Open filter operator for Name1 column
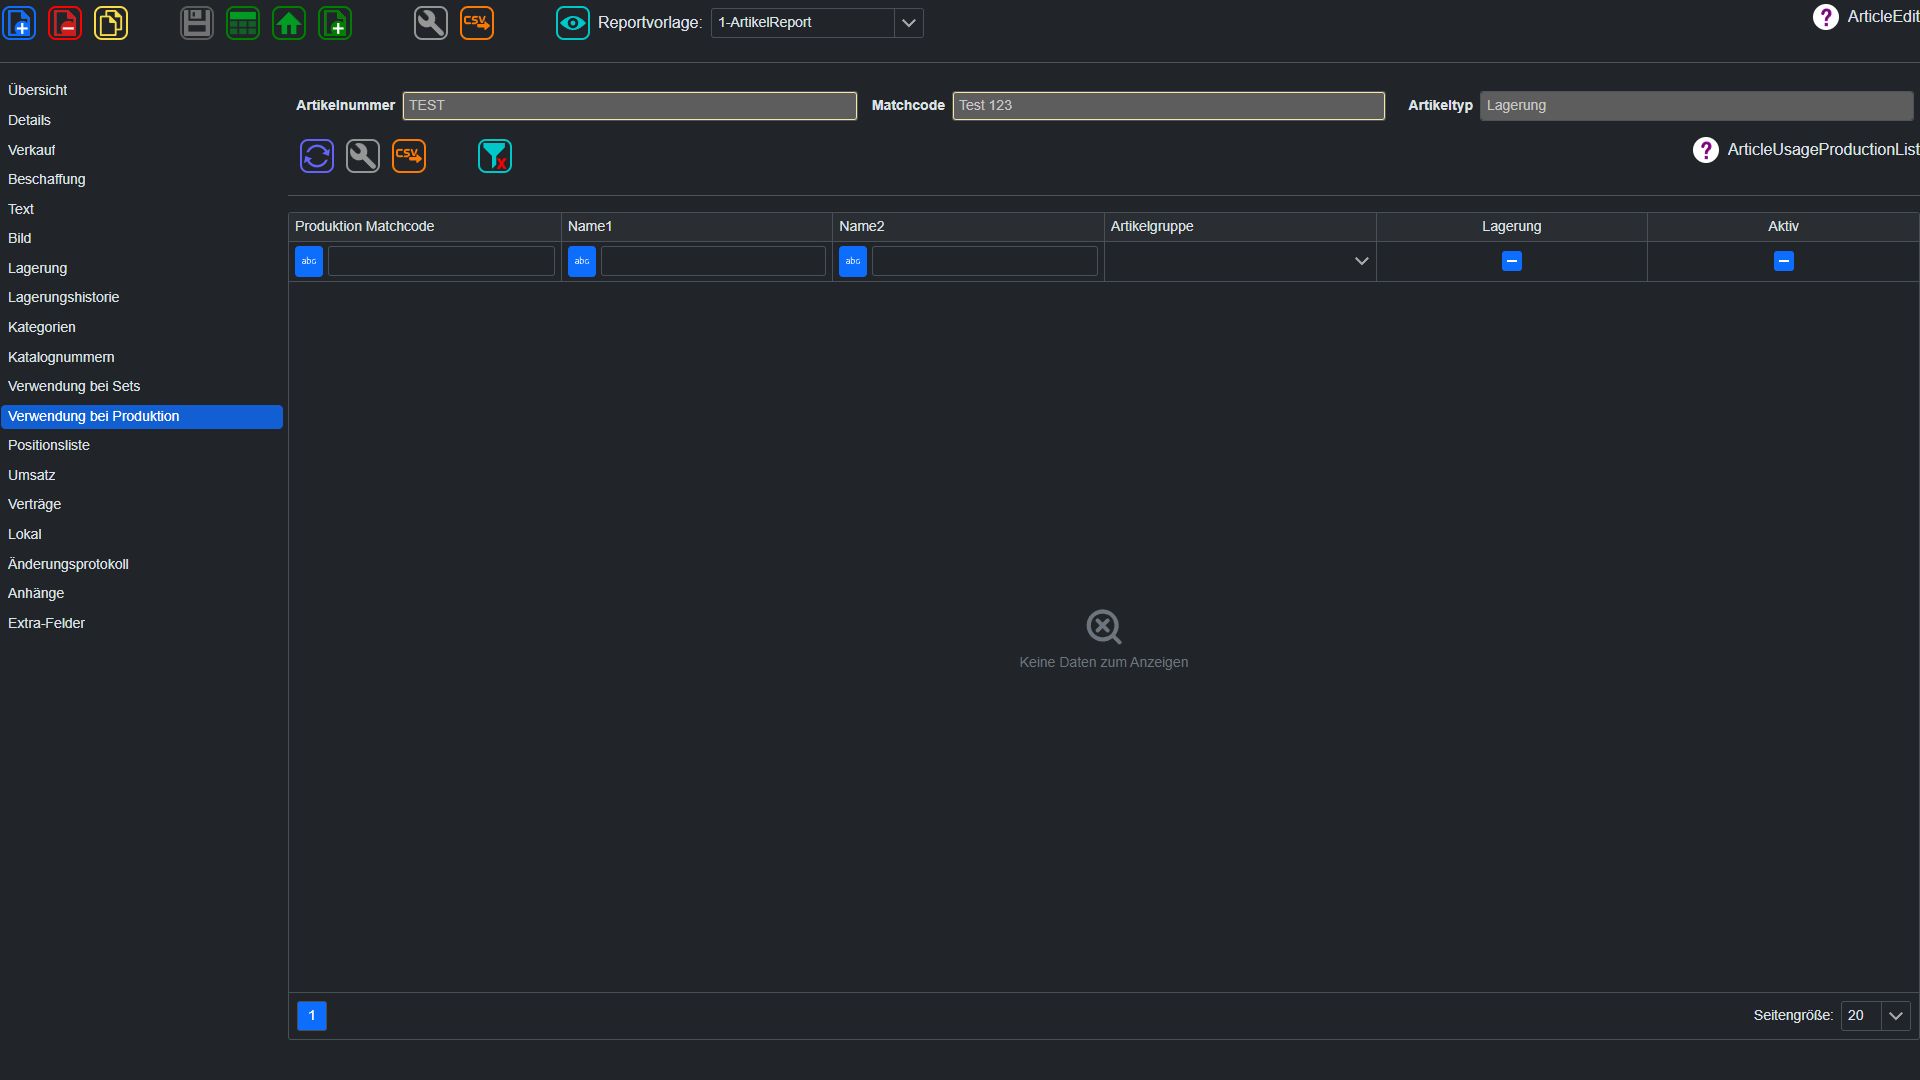 (582, 261)
